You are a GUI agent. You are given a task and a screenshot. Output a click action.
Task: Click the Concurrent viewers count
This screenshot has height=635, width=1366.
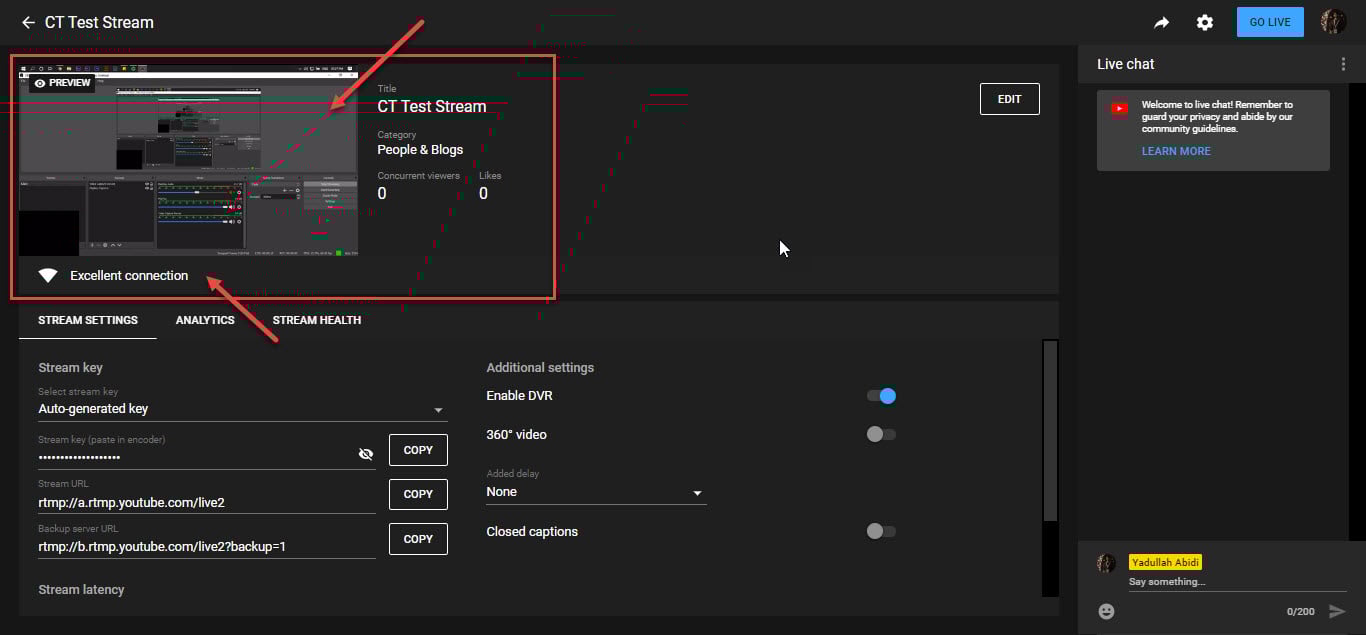(382, 194)
